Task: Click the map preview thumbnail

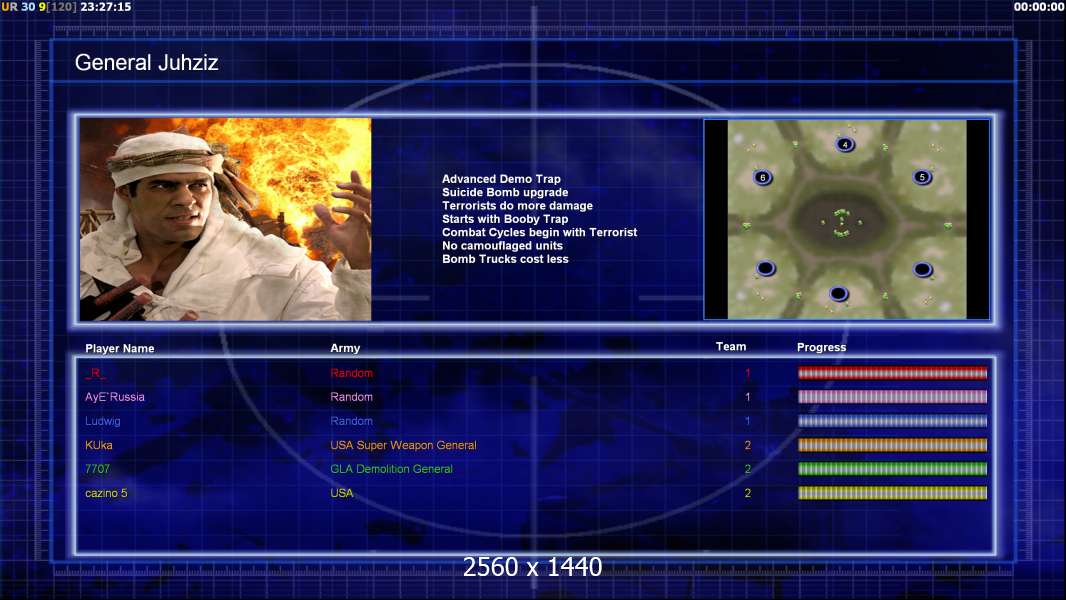Action: tap(847, 219)
